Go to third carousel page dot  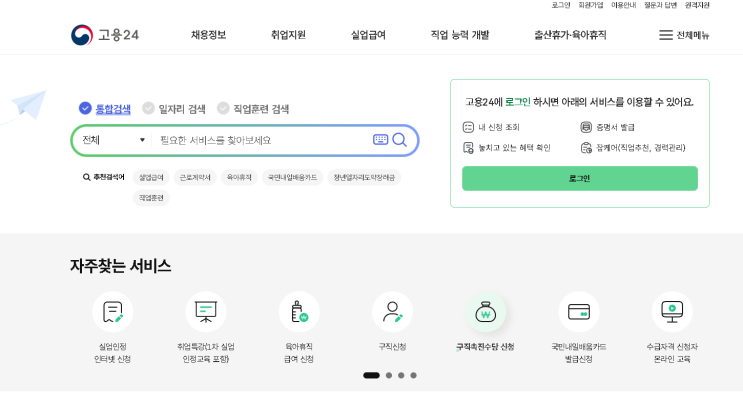click(x=401, y=375)
